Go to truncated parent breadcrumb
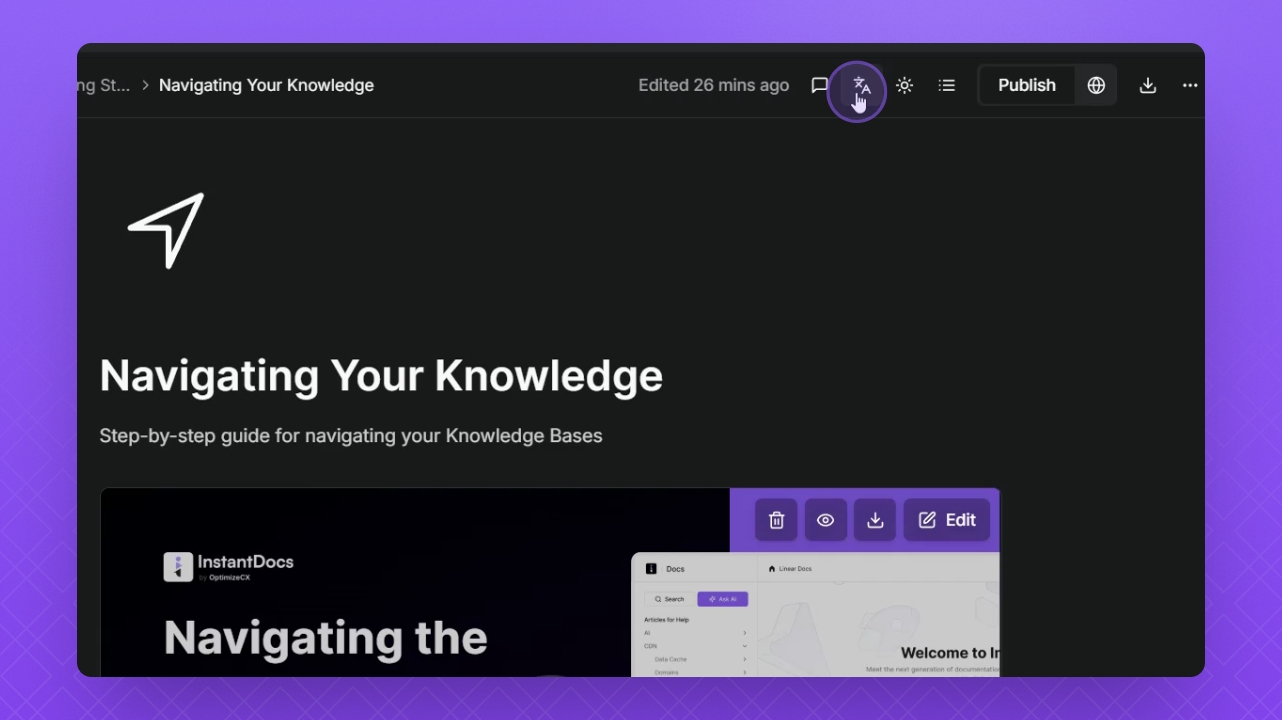 (104, 86)
